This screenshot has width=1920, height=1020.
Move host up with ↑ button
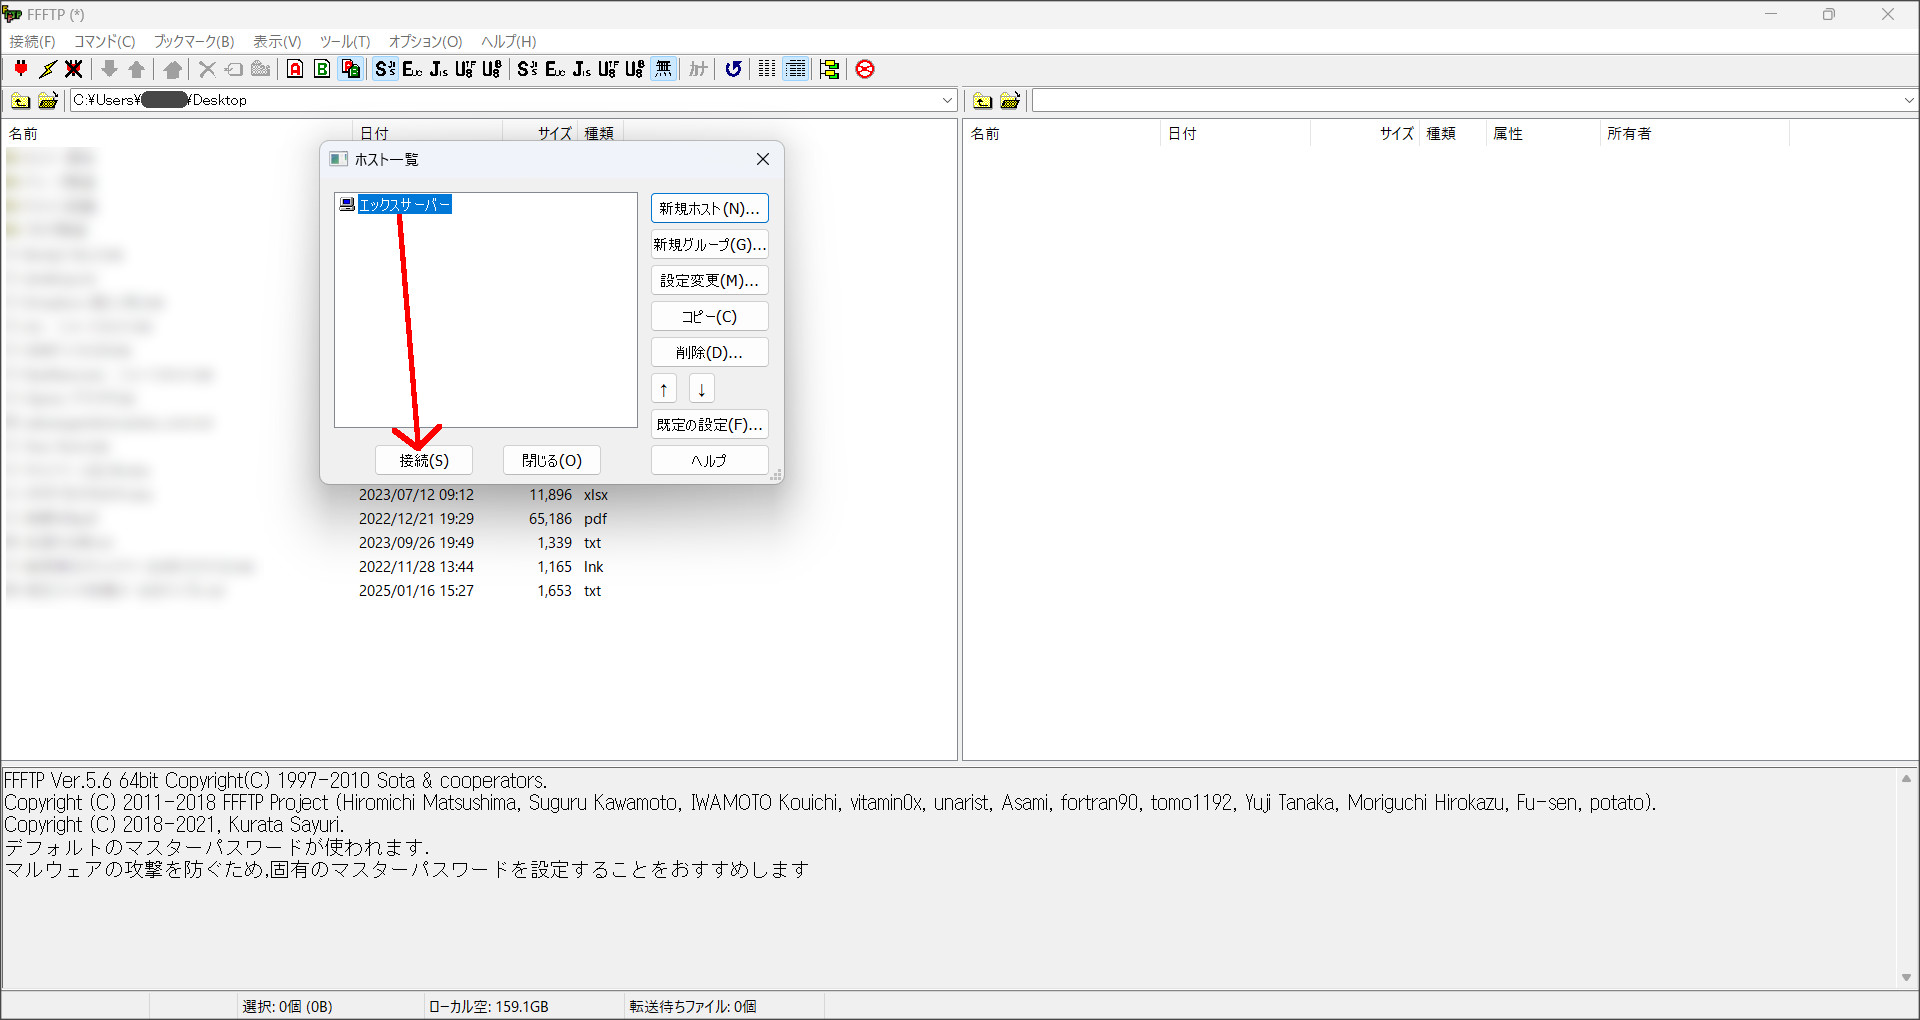point(664,389)
